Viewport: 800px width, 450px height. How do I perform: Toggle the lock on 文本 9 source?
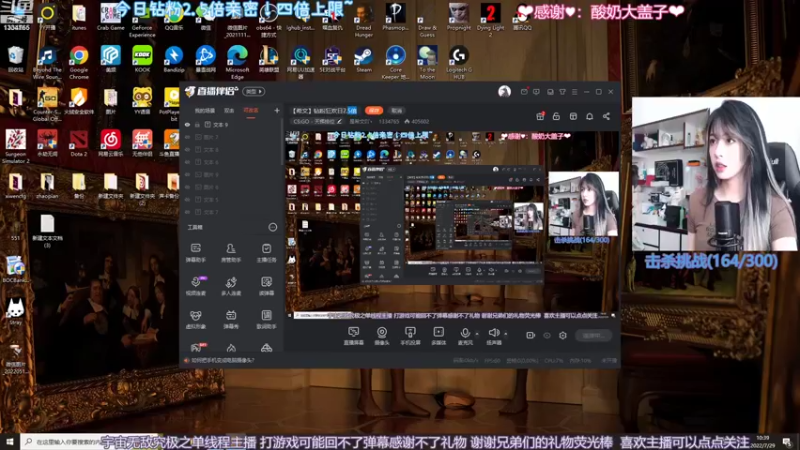[x=197, y=124]
